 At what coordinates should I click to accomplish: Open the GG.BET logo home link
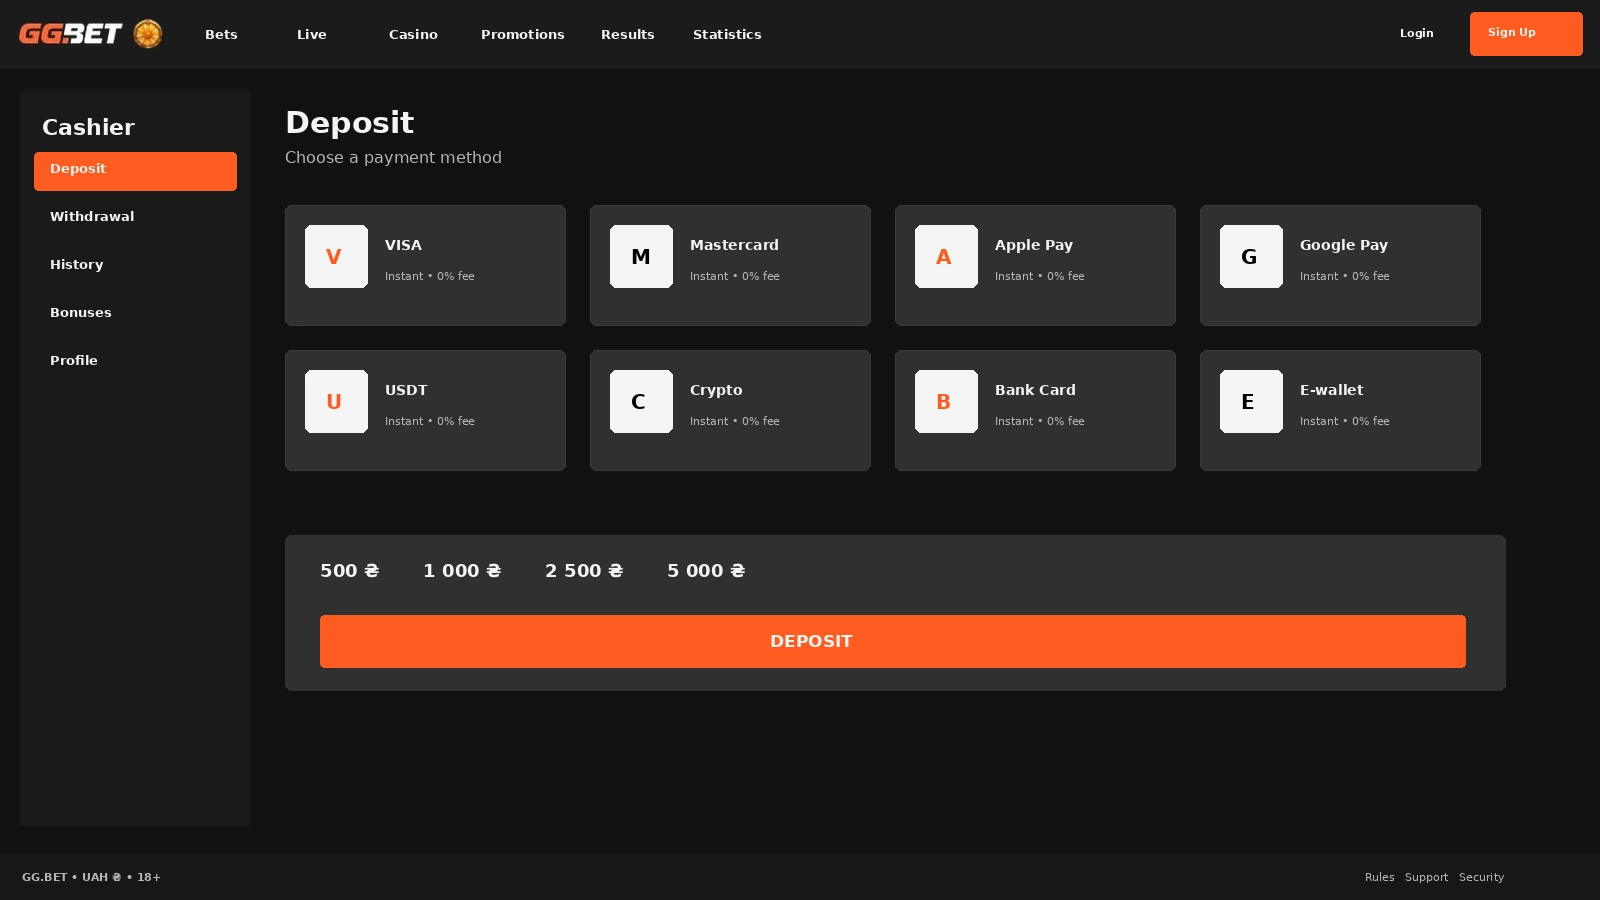[x=70, y=34]
